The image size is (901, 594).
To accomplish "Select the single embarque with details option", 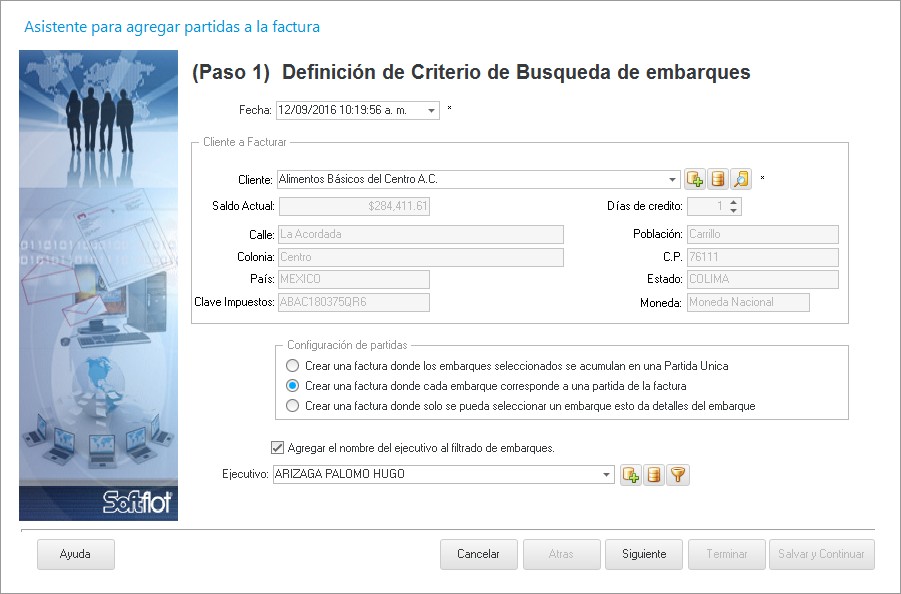I will [x=292, y=406].
